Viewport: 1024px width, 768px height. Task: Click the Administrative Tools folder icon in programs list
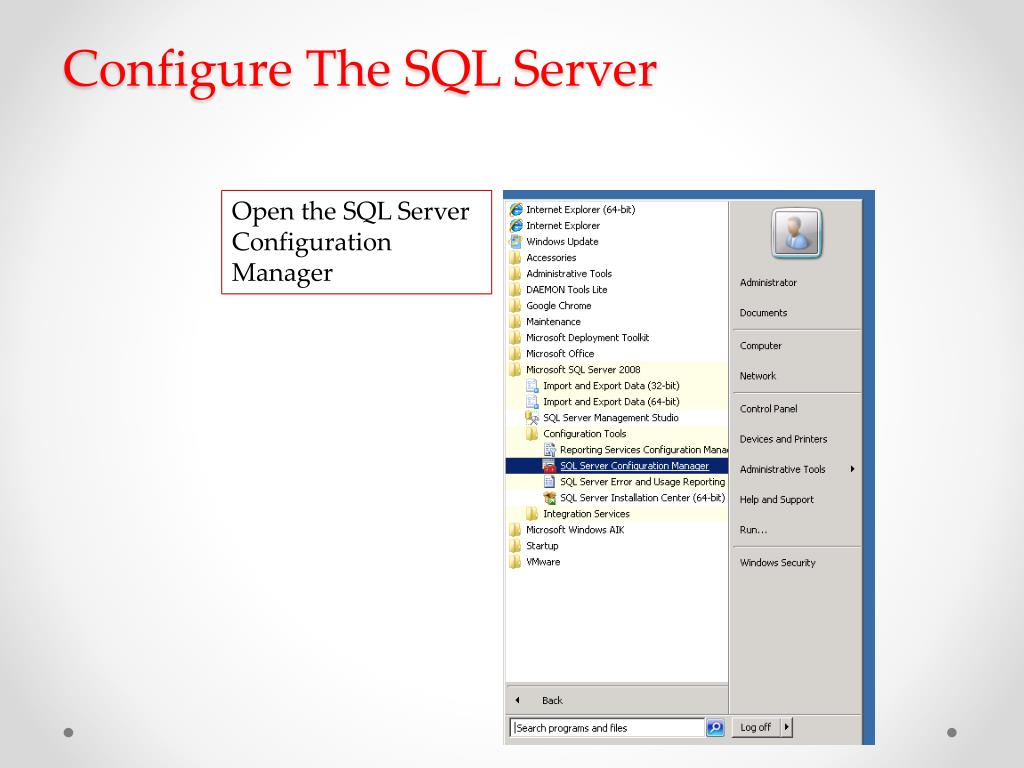coord(516,274)
